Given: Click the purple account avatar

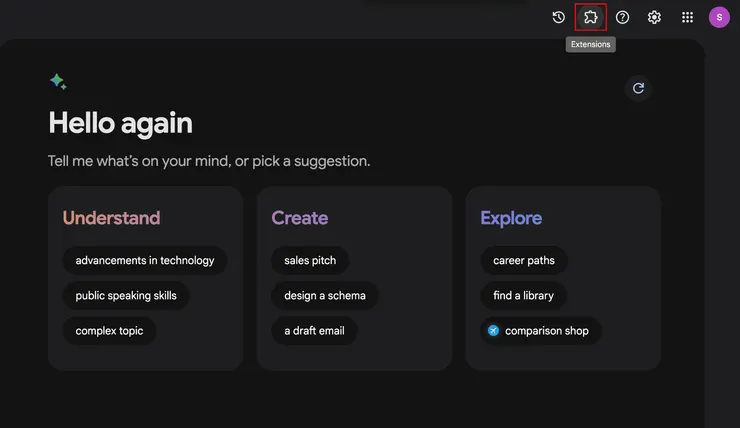Looking at the screenshot, I should (x=719, y=17).
